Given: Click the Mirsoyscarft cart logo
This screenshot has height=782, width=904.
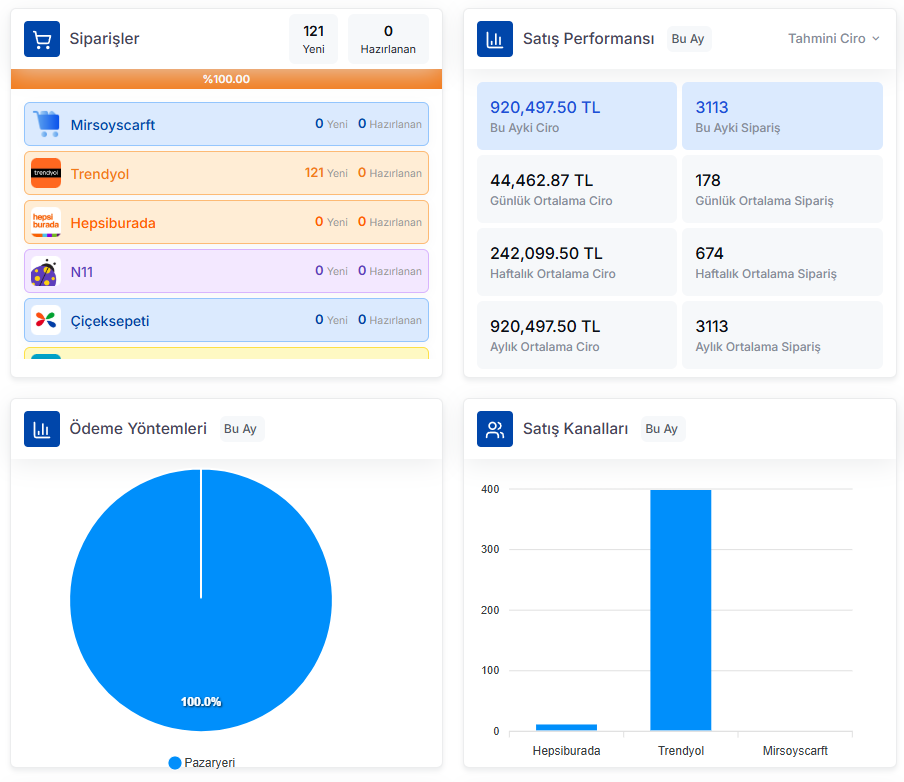Looking at the screenshot, I should pos(46,124).
